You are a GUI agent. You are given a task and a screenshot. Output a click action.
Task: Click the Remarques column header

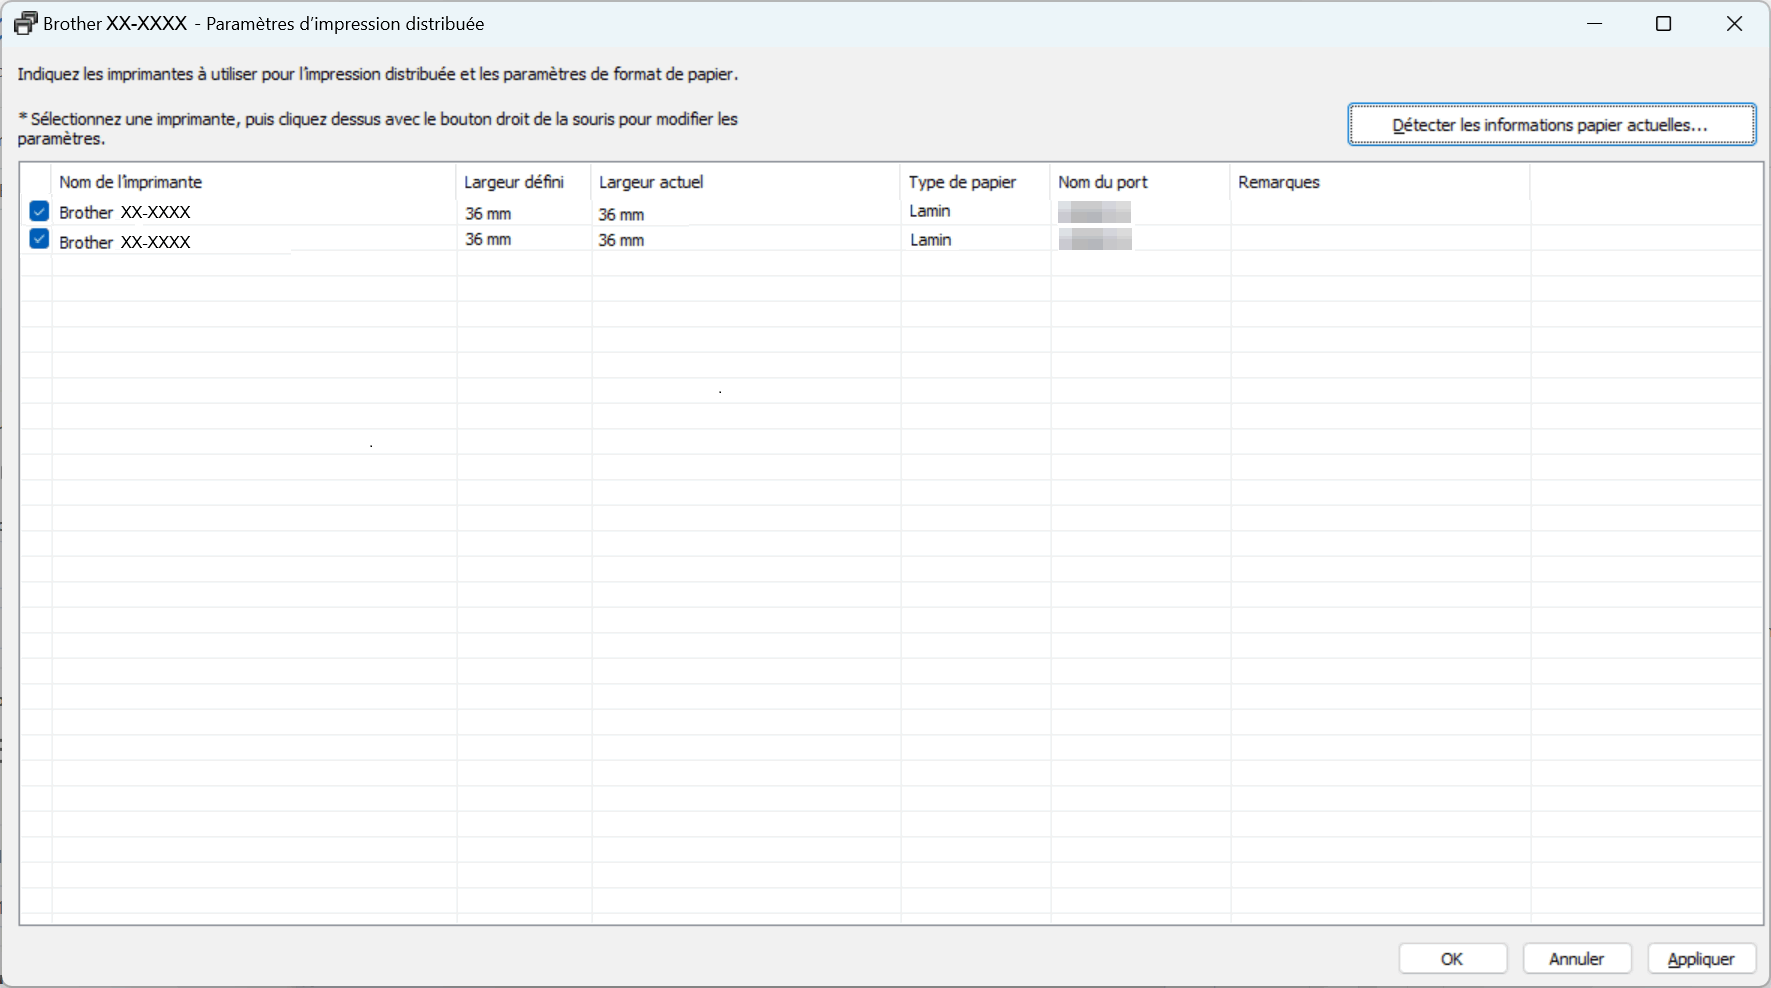pos(1278,182)
